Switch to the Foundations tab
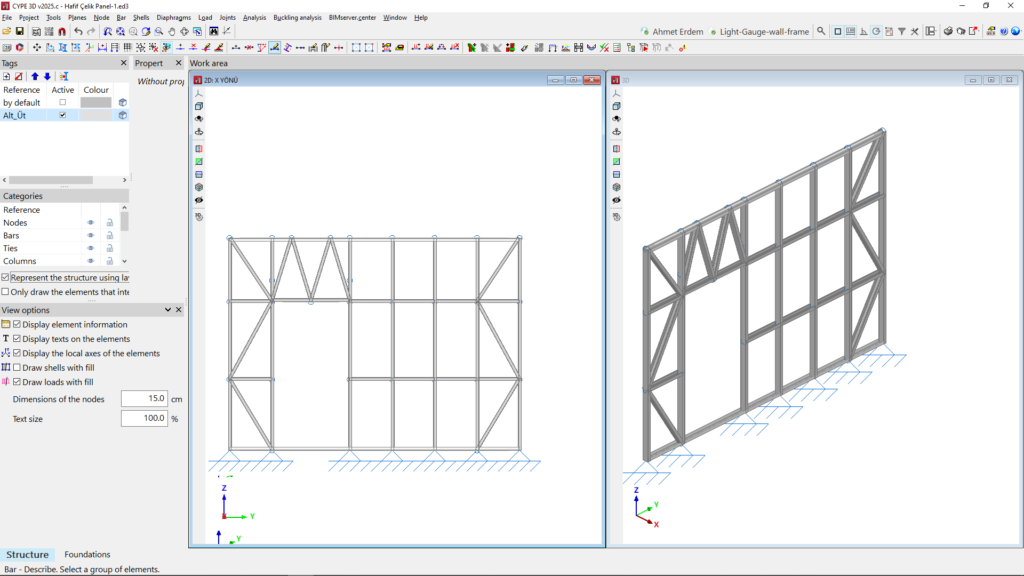The width and height of the screenshot is (1024, 576). point(87,554)
